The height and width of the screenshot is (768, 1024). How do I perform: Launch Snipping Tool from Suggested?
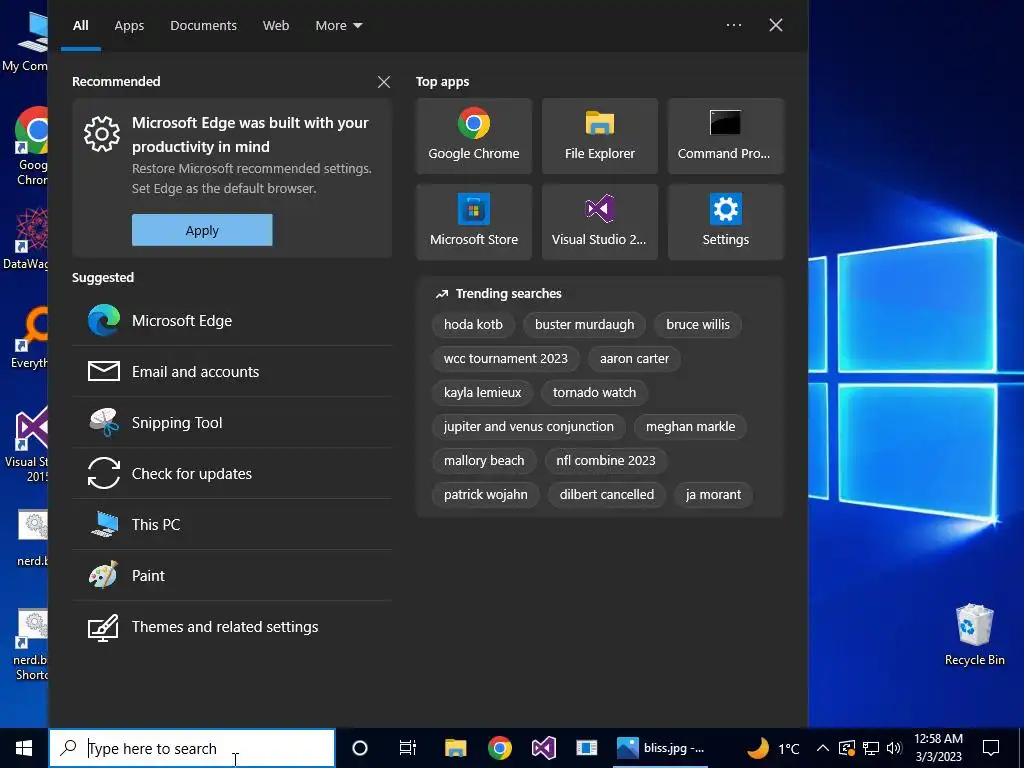pos(232,423)
